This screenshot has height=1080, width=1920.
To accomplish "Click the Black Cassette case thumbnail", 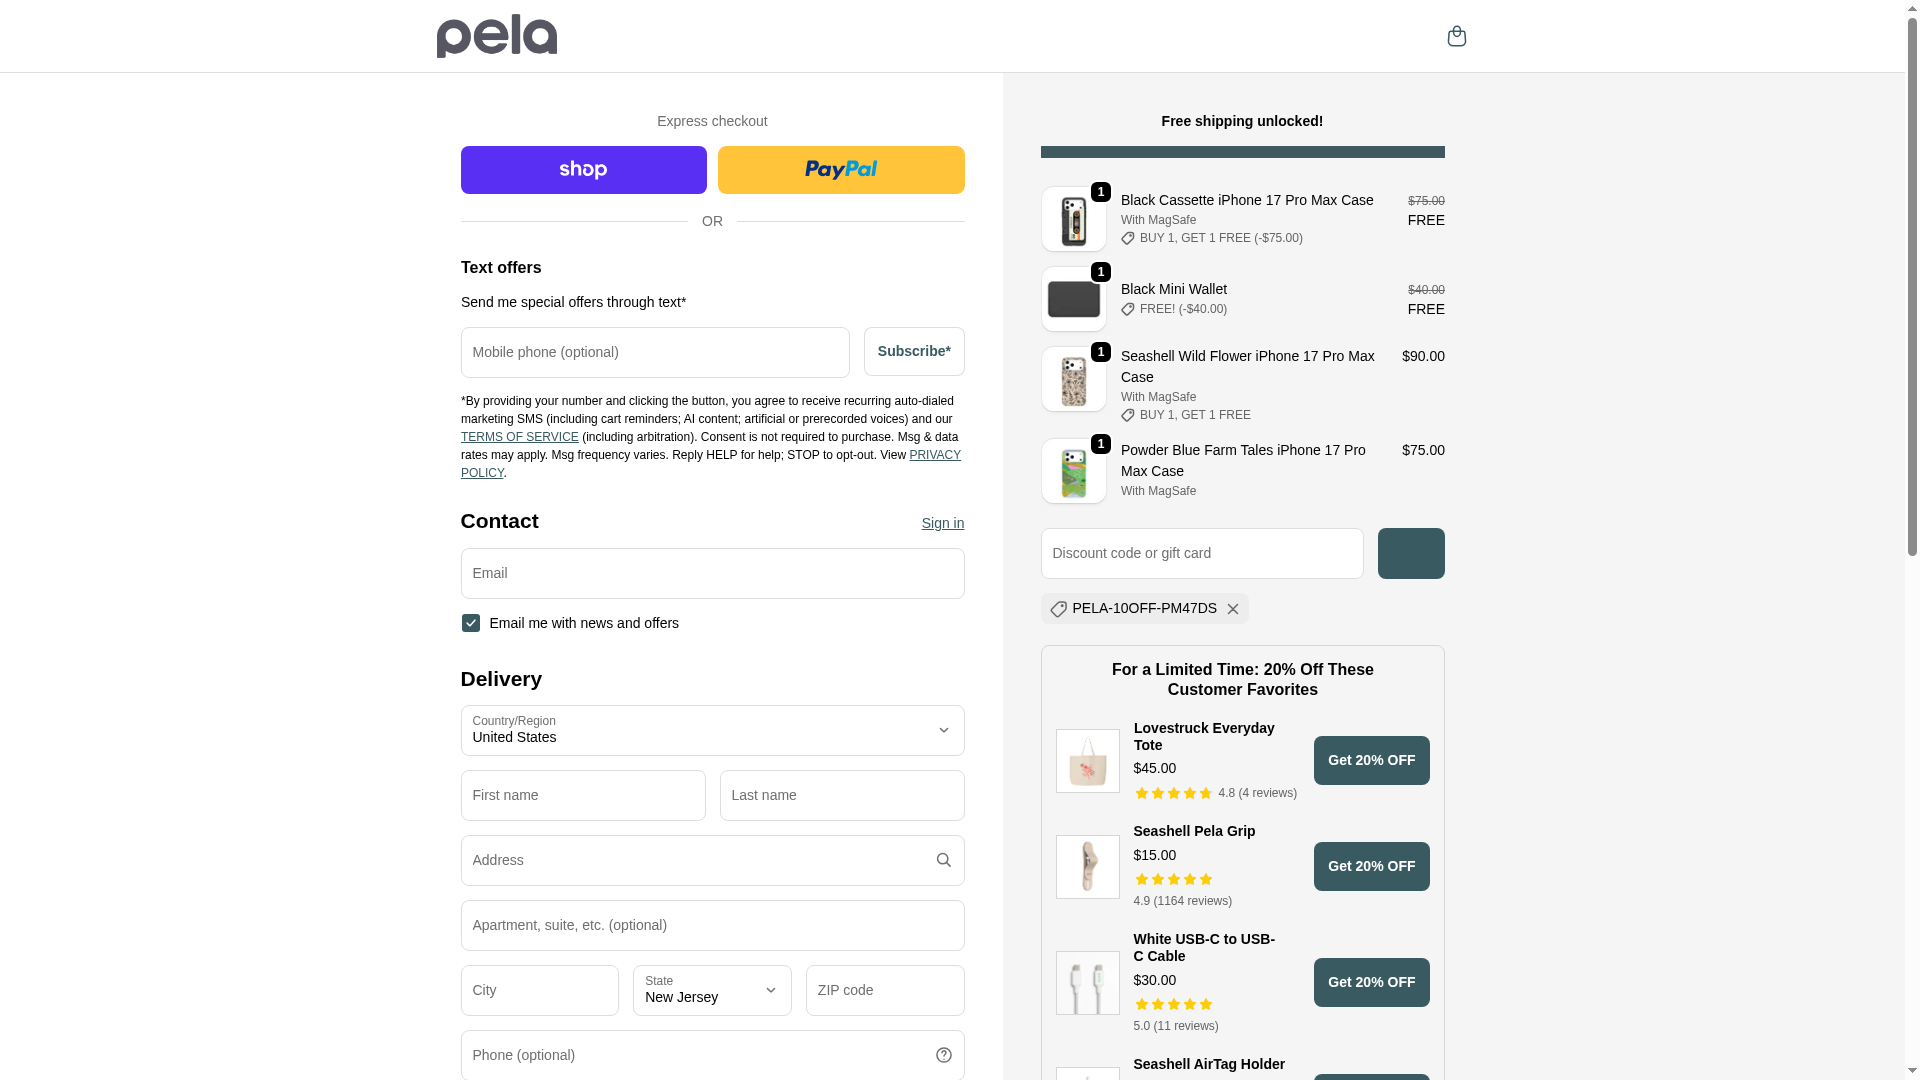I will [1073, 219].
